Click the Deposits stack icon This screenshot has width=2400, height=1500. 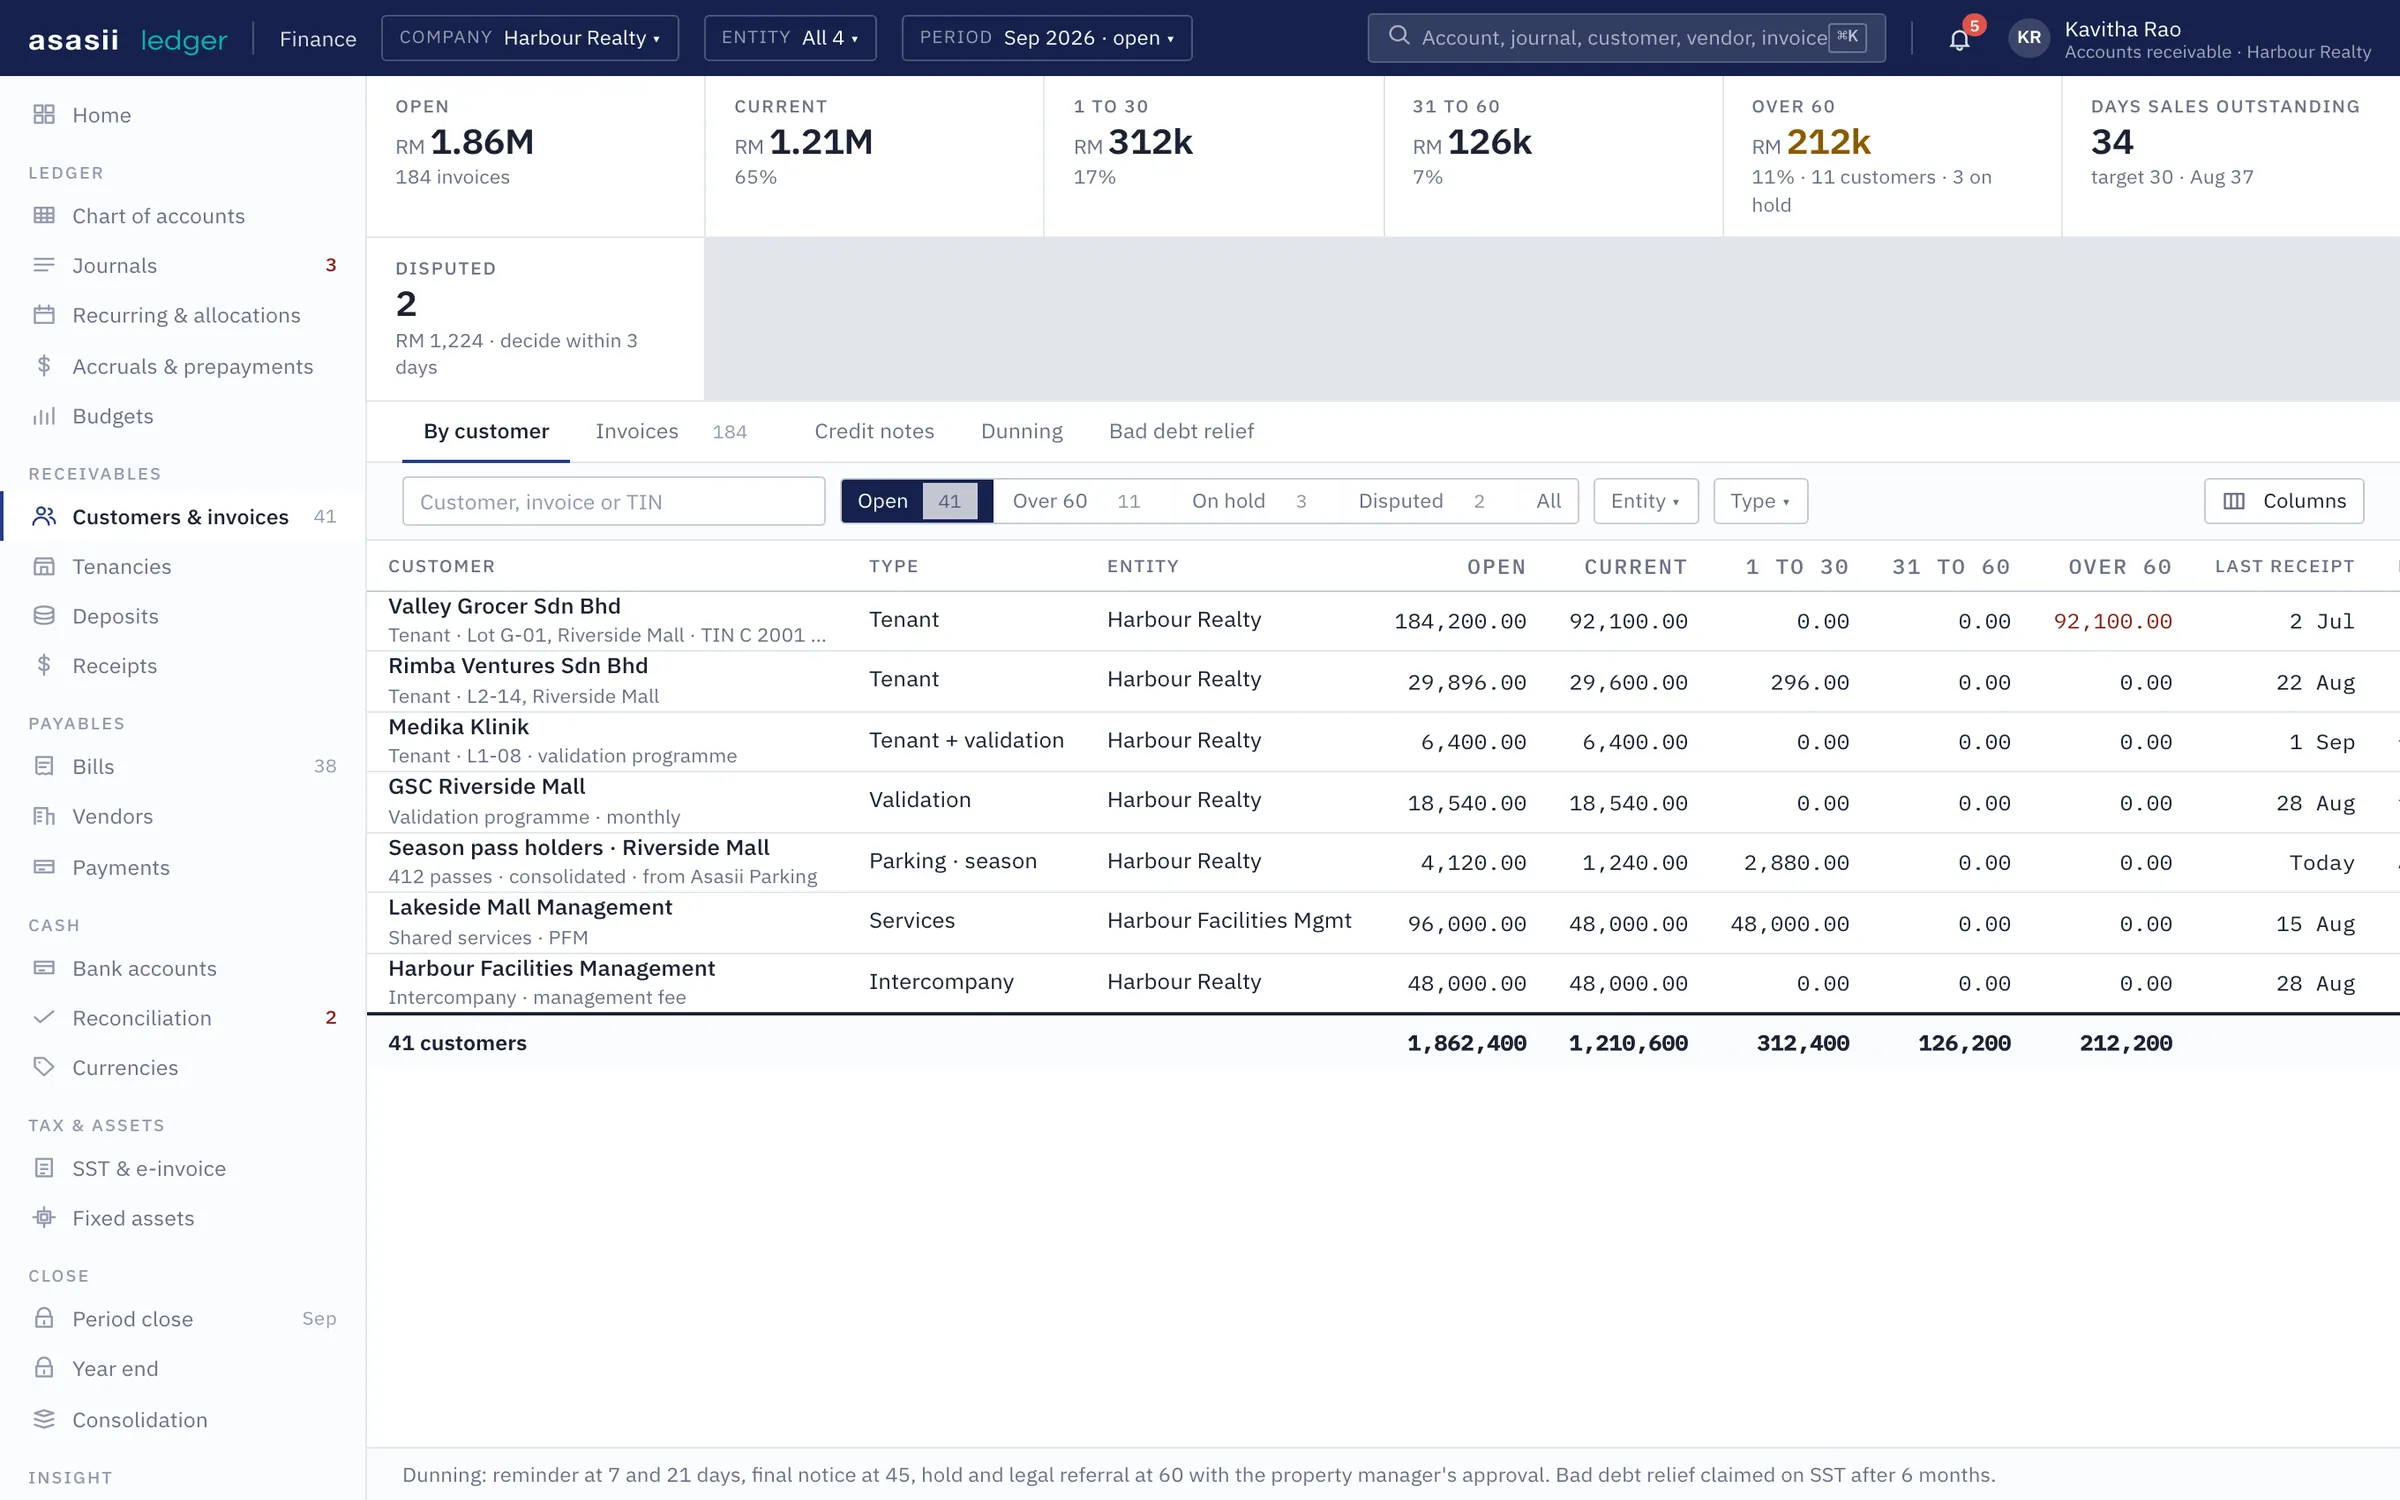[x=44, y=615]
